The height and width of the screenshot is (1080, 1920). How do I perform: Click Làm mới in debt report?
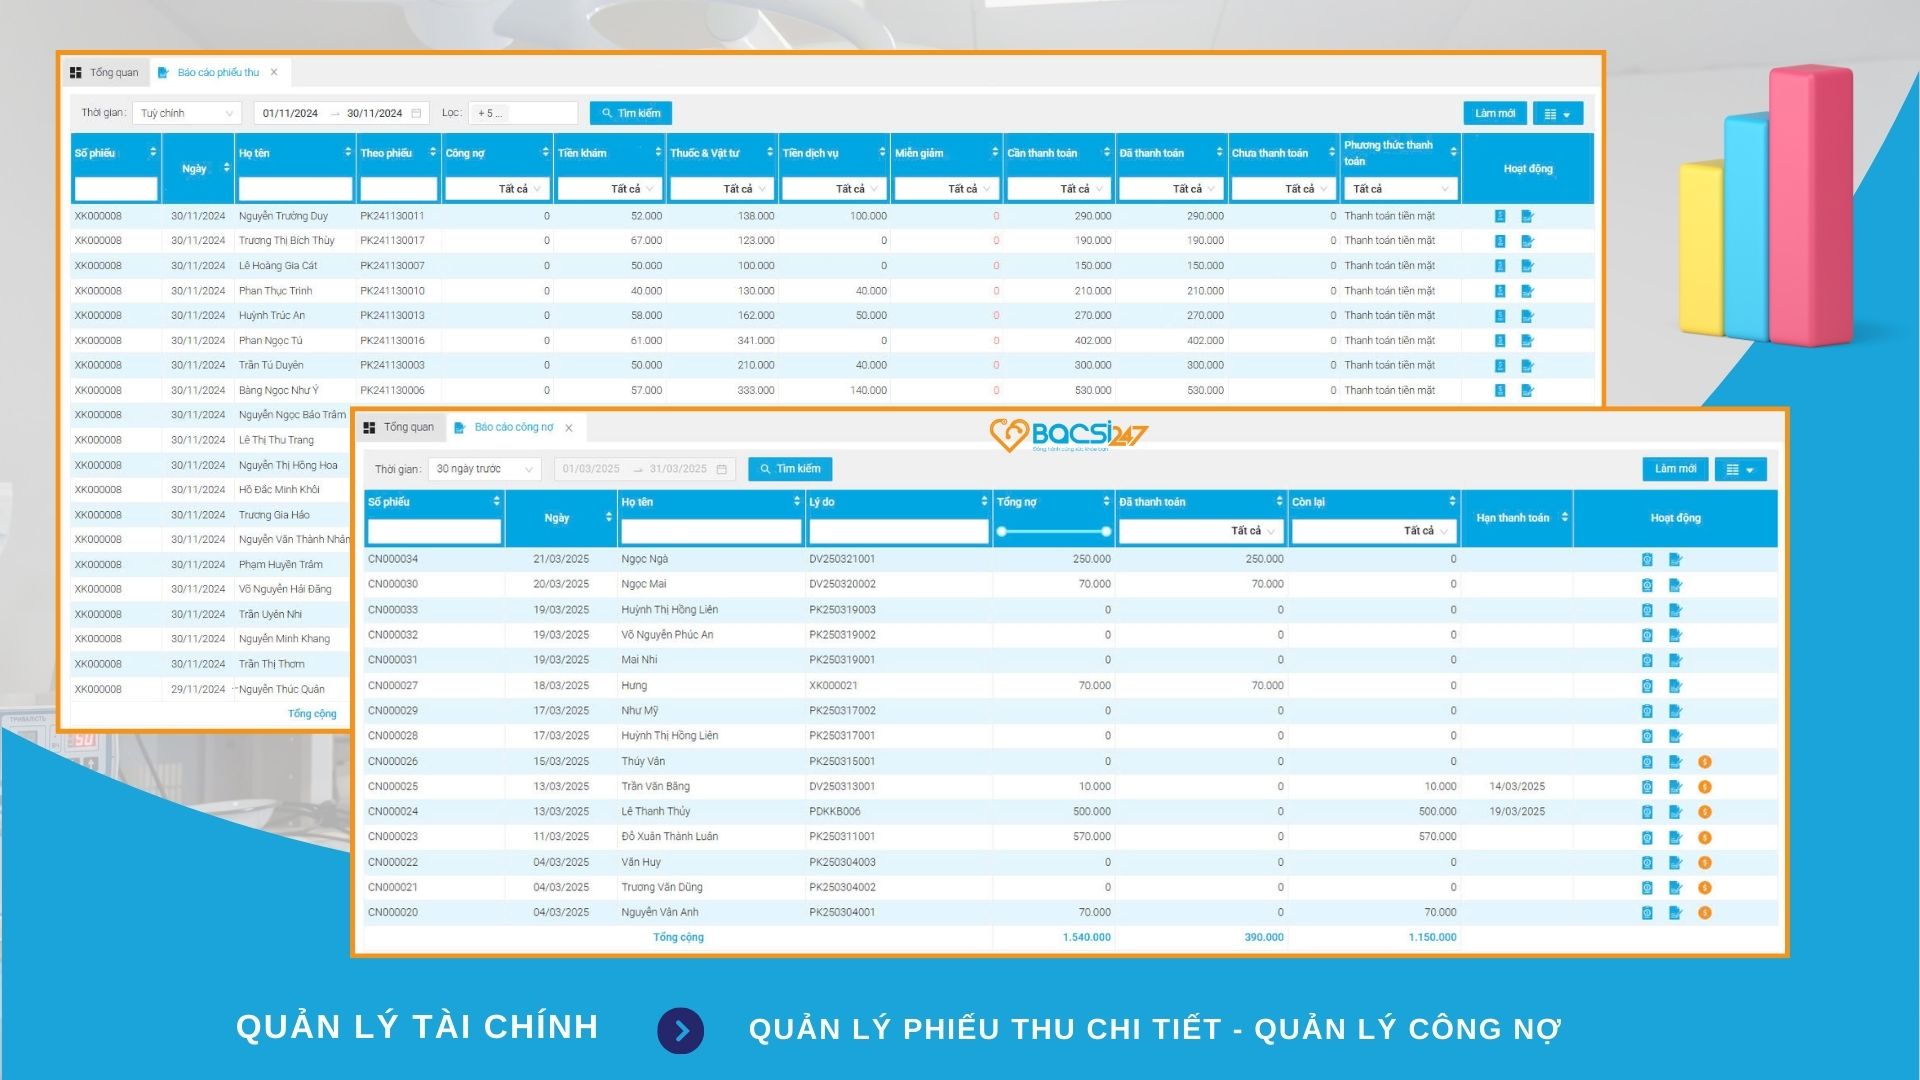click(1675, 469)
